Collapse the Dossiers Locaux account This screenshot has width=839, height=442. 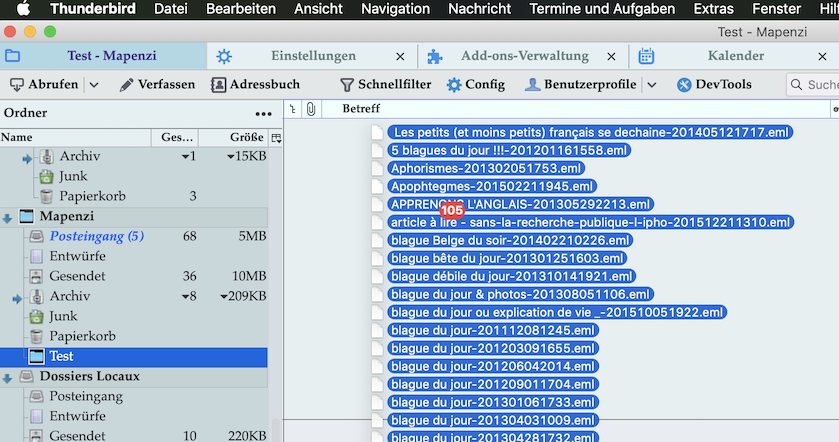(7, 378)
